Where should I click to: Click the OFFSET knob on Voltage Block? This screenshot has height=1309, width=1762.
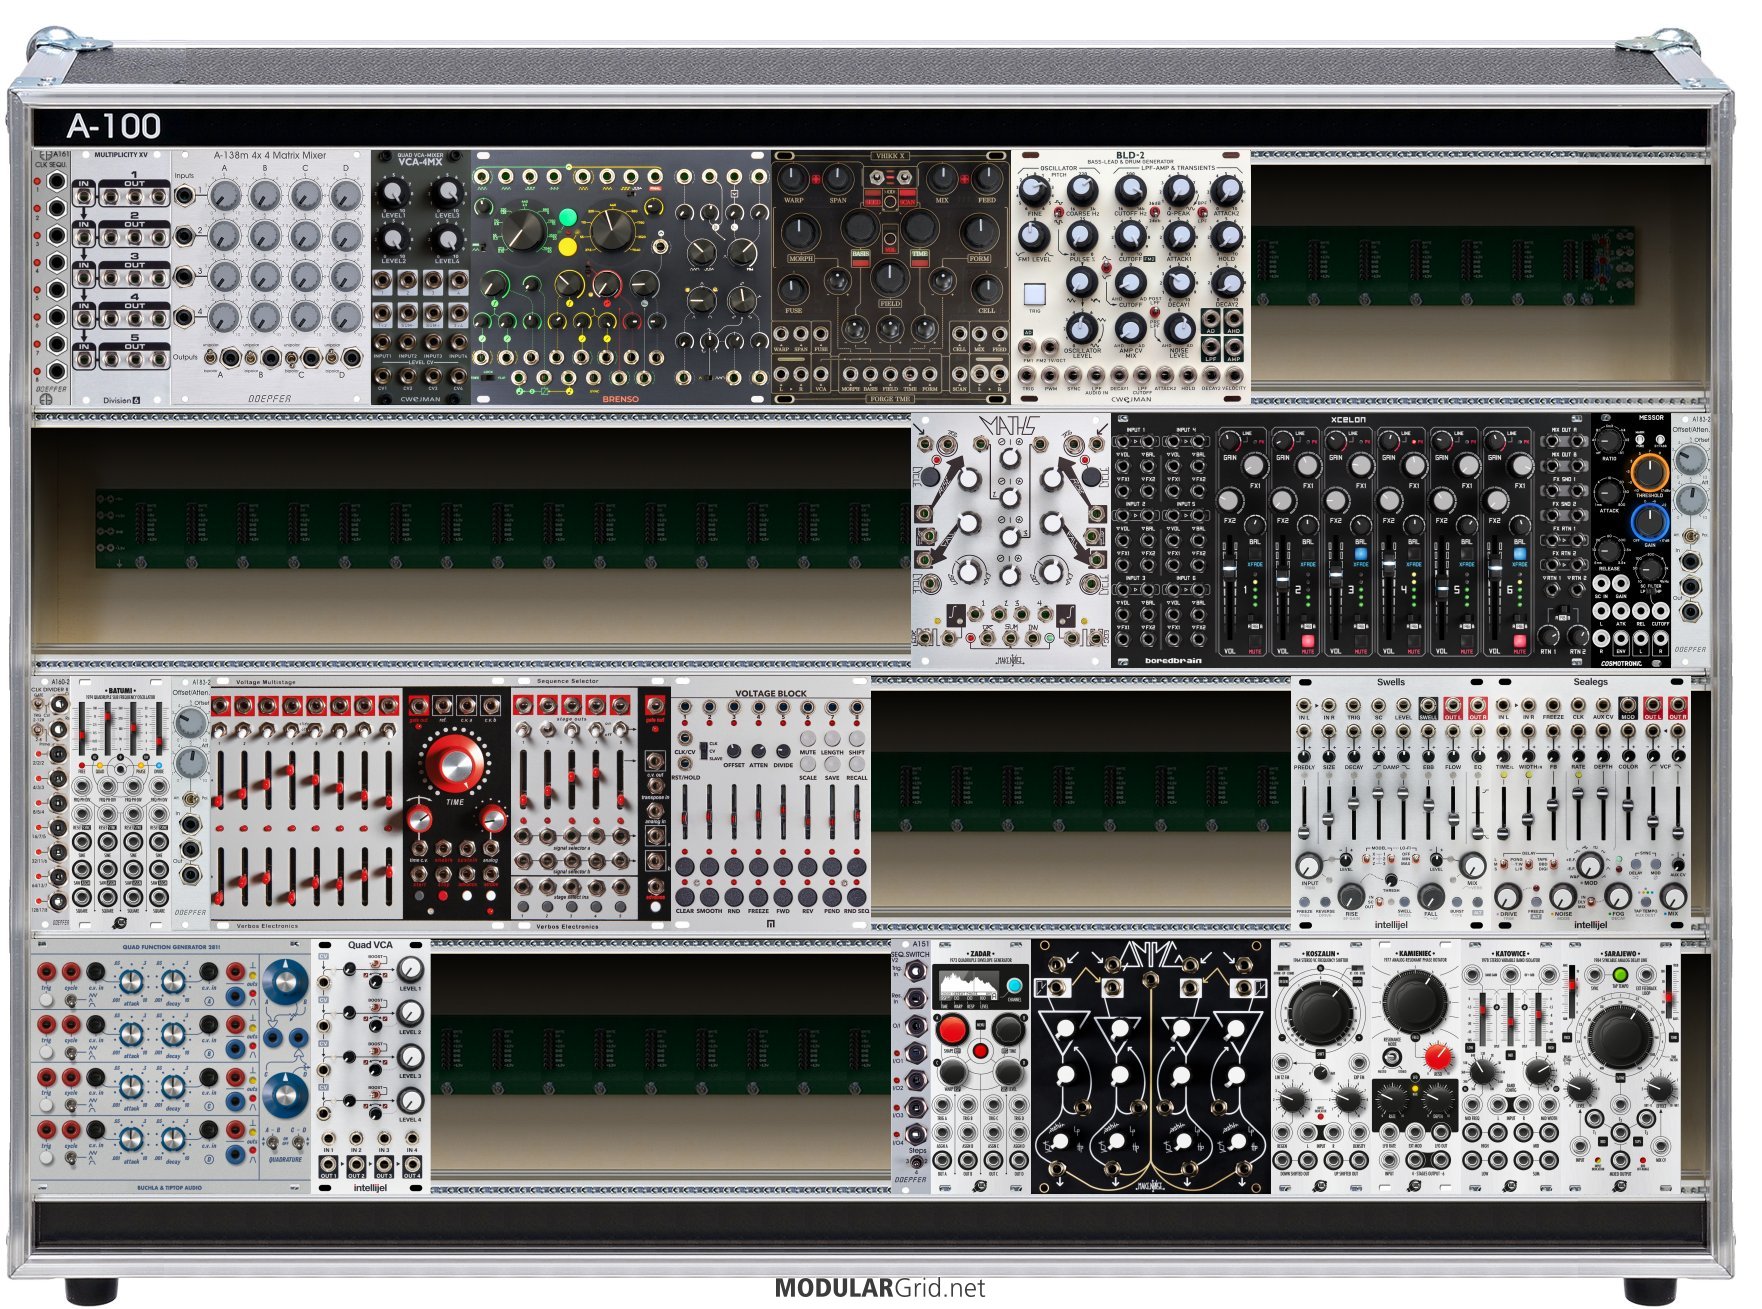point(733,751)
